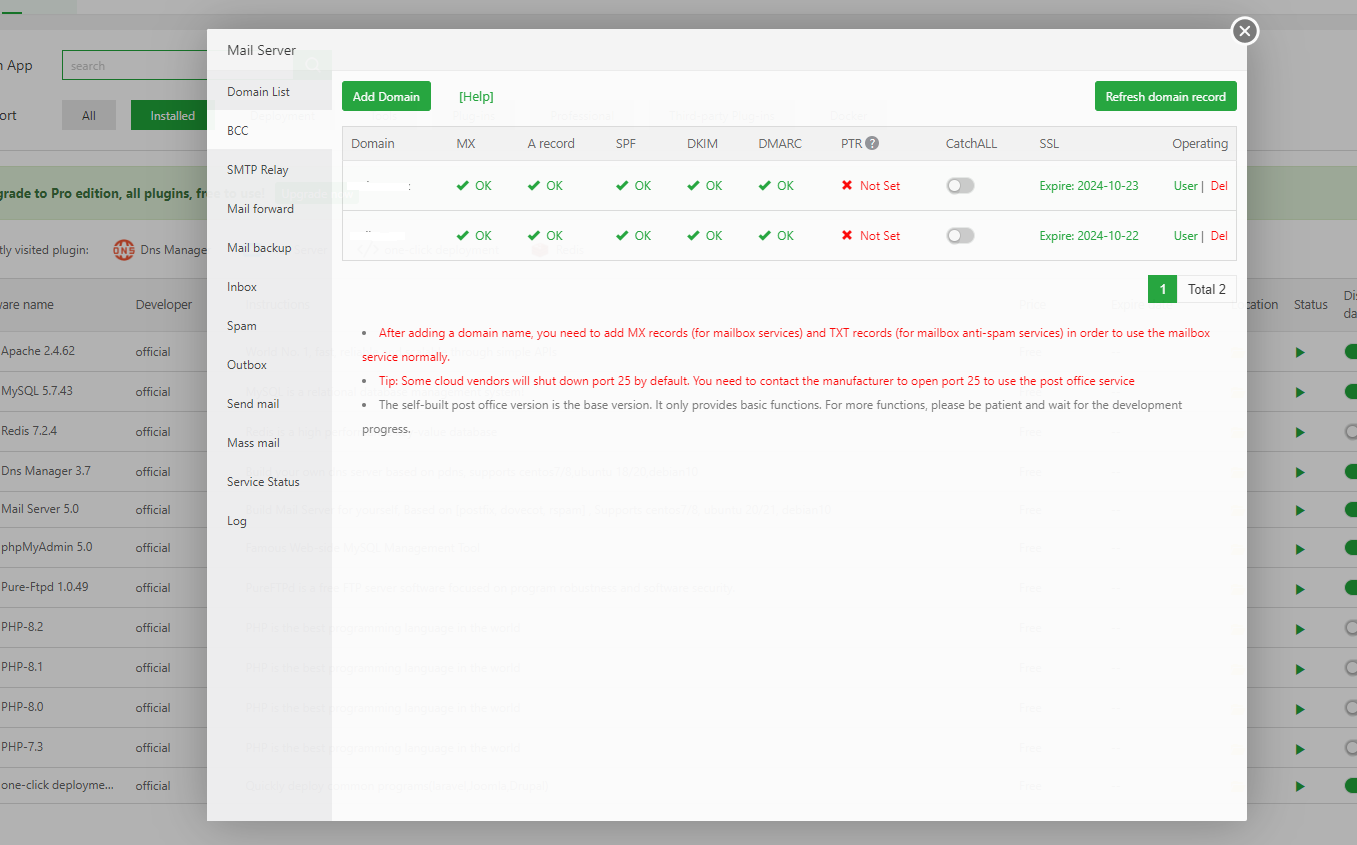The width and height of the screenshot is (1357, 845).
Task: Click the Developer column header in background
Action: tap(164, 305)
